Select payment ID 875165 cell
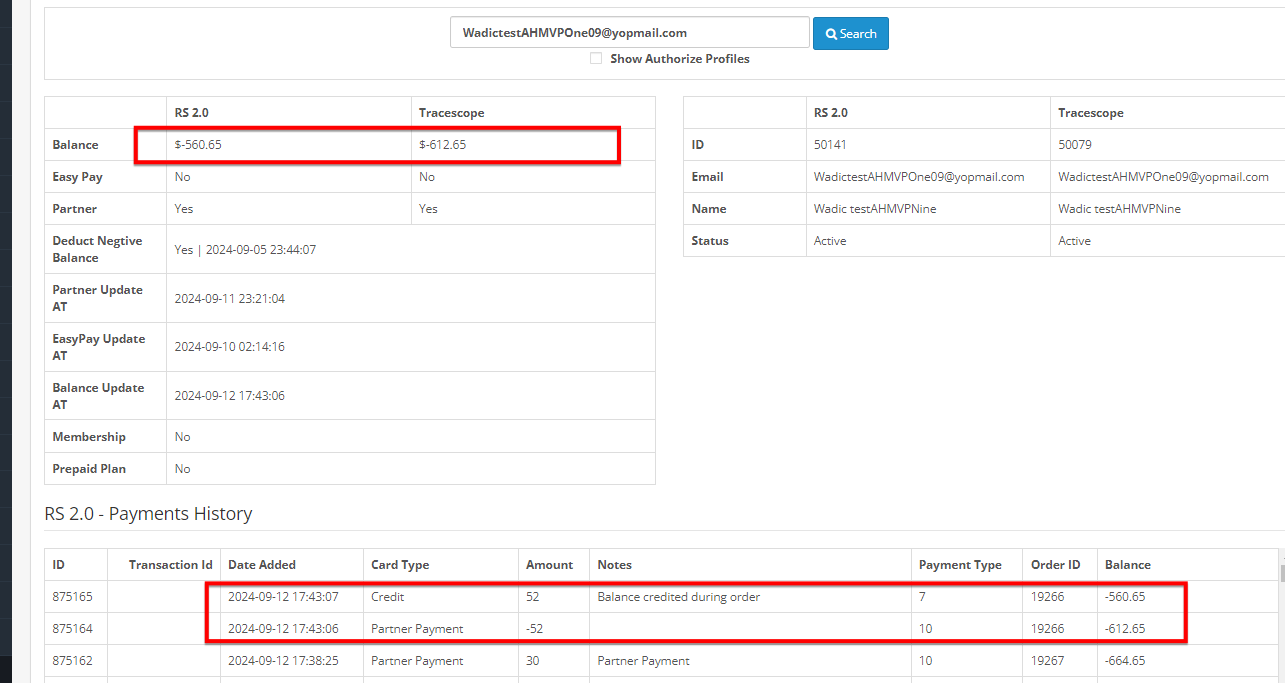The height and width of the screenshot is (683, 1285). (x=72, y=597)
